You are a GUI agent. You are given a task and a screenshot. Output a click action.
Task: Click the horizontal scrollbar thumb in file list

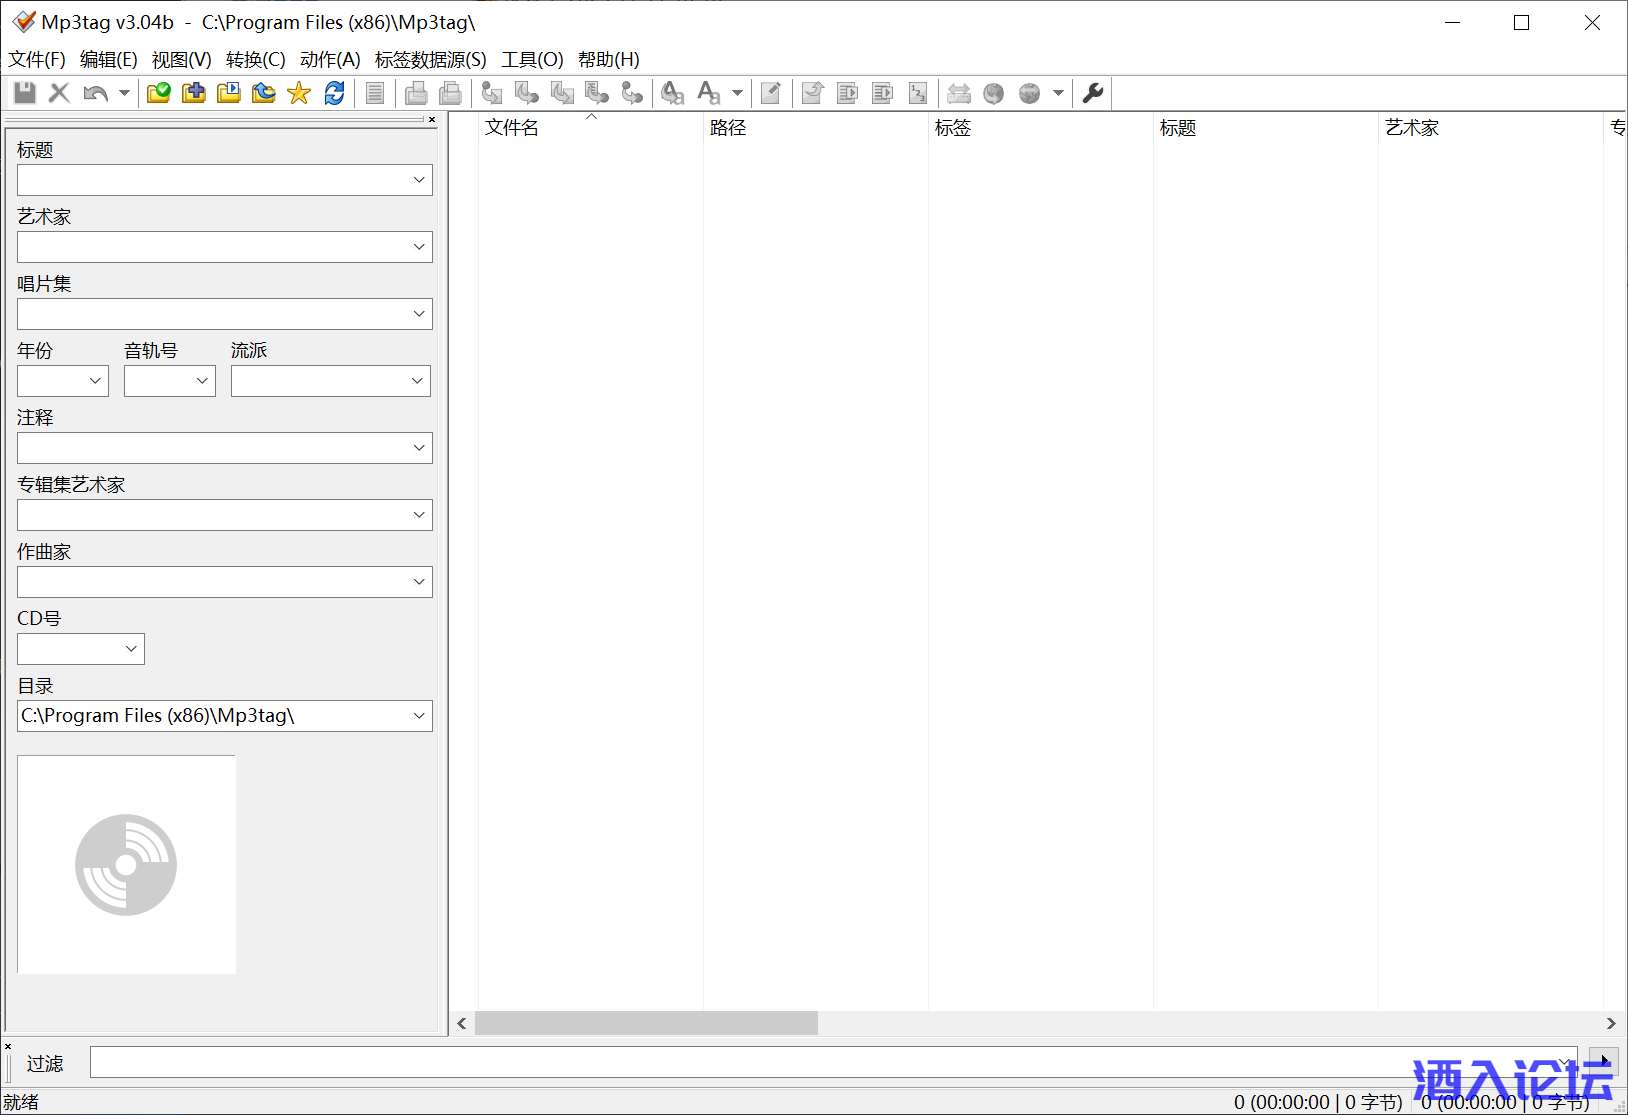click(x=646, y=1023)
